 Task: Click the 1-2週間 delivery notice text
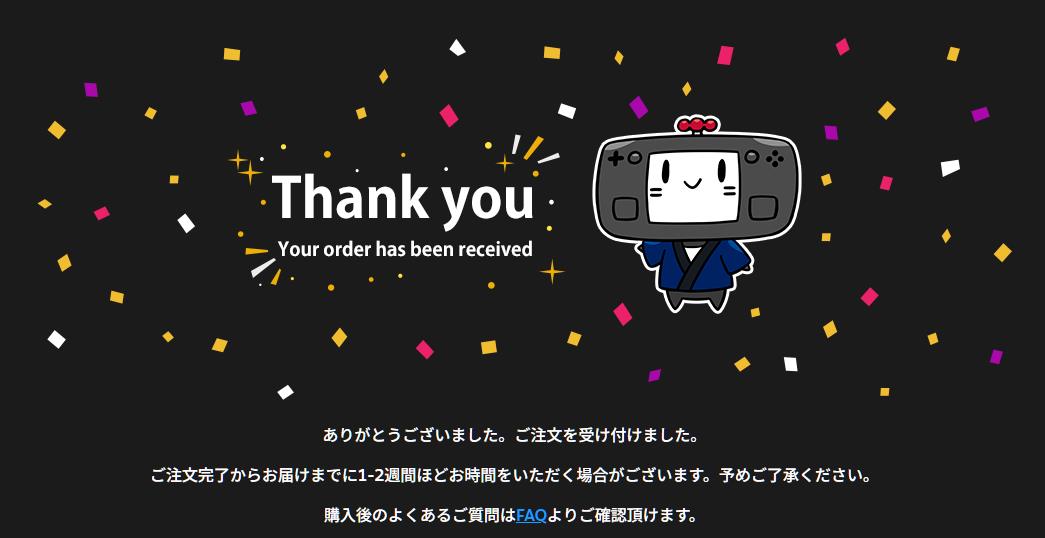point(511,476)
